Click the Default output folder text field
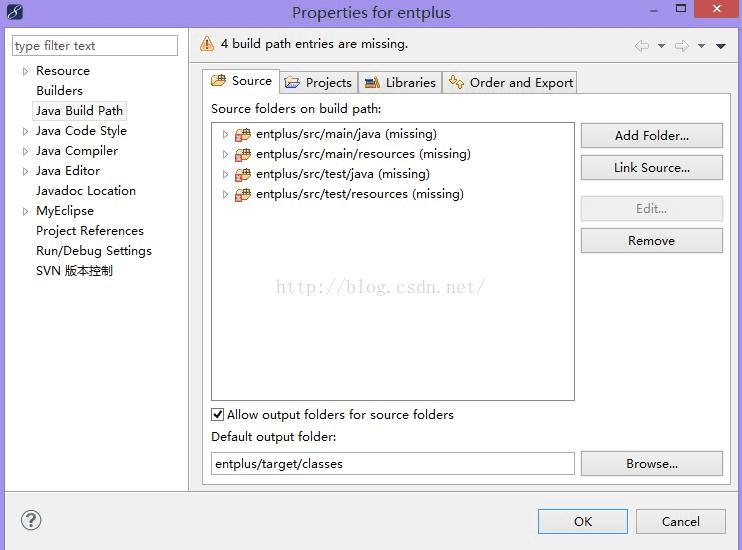Image resolution: width=742 pixels, height=550 pixels. (x=392, y=463)
